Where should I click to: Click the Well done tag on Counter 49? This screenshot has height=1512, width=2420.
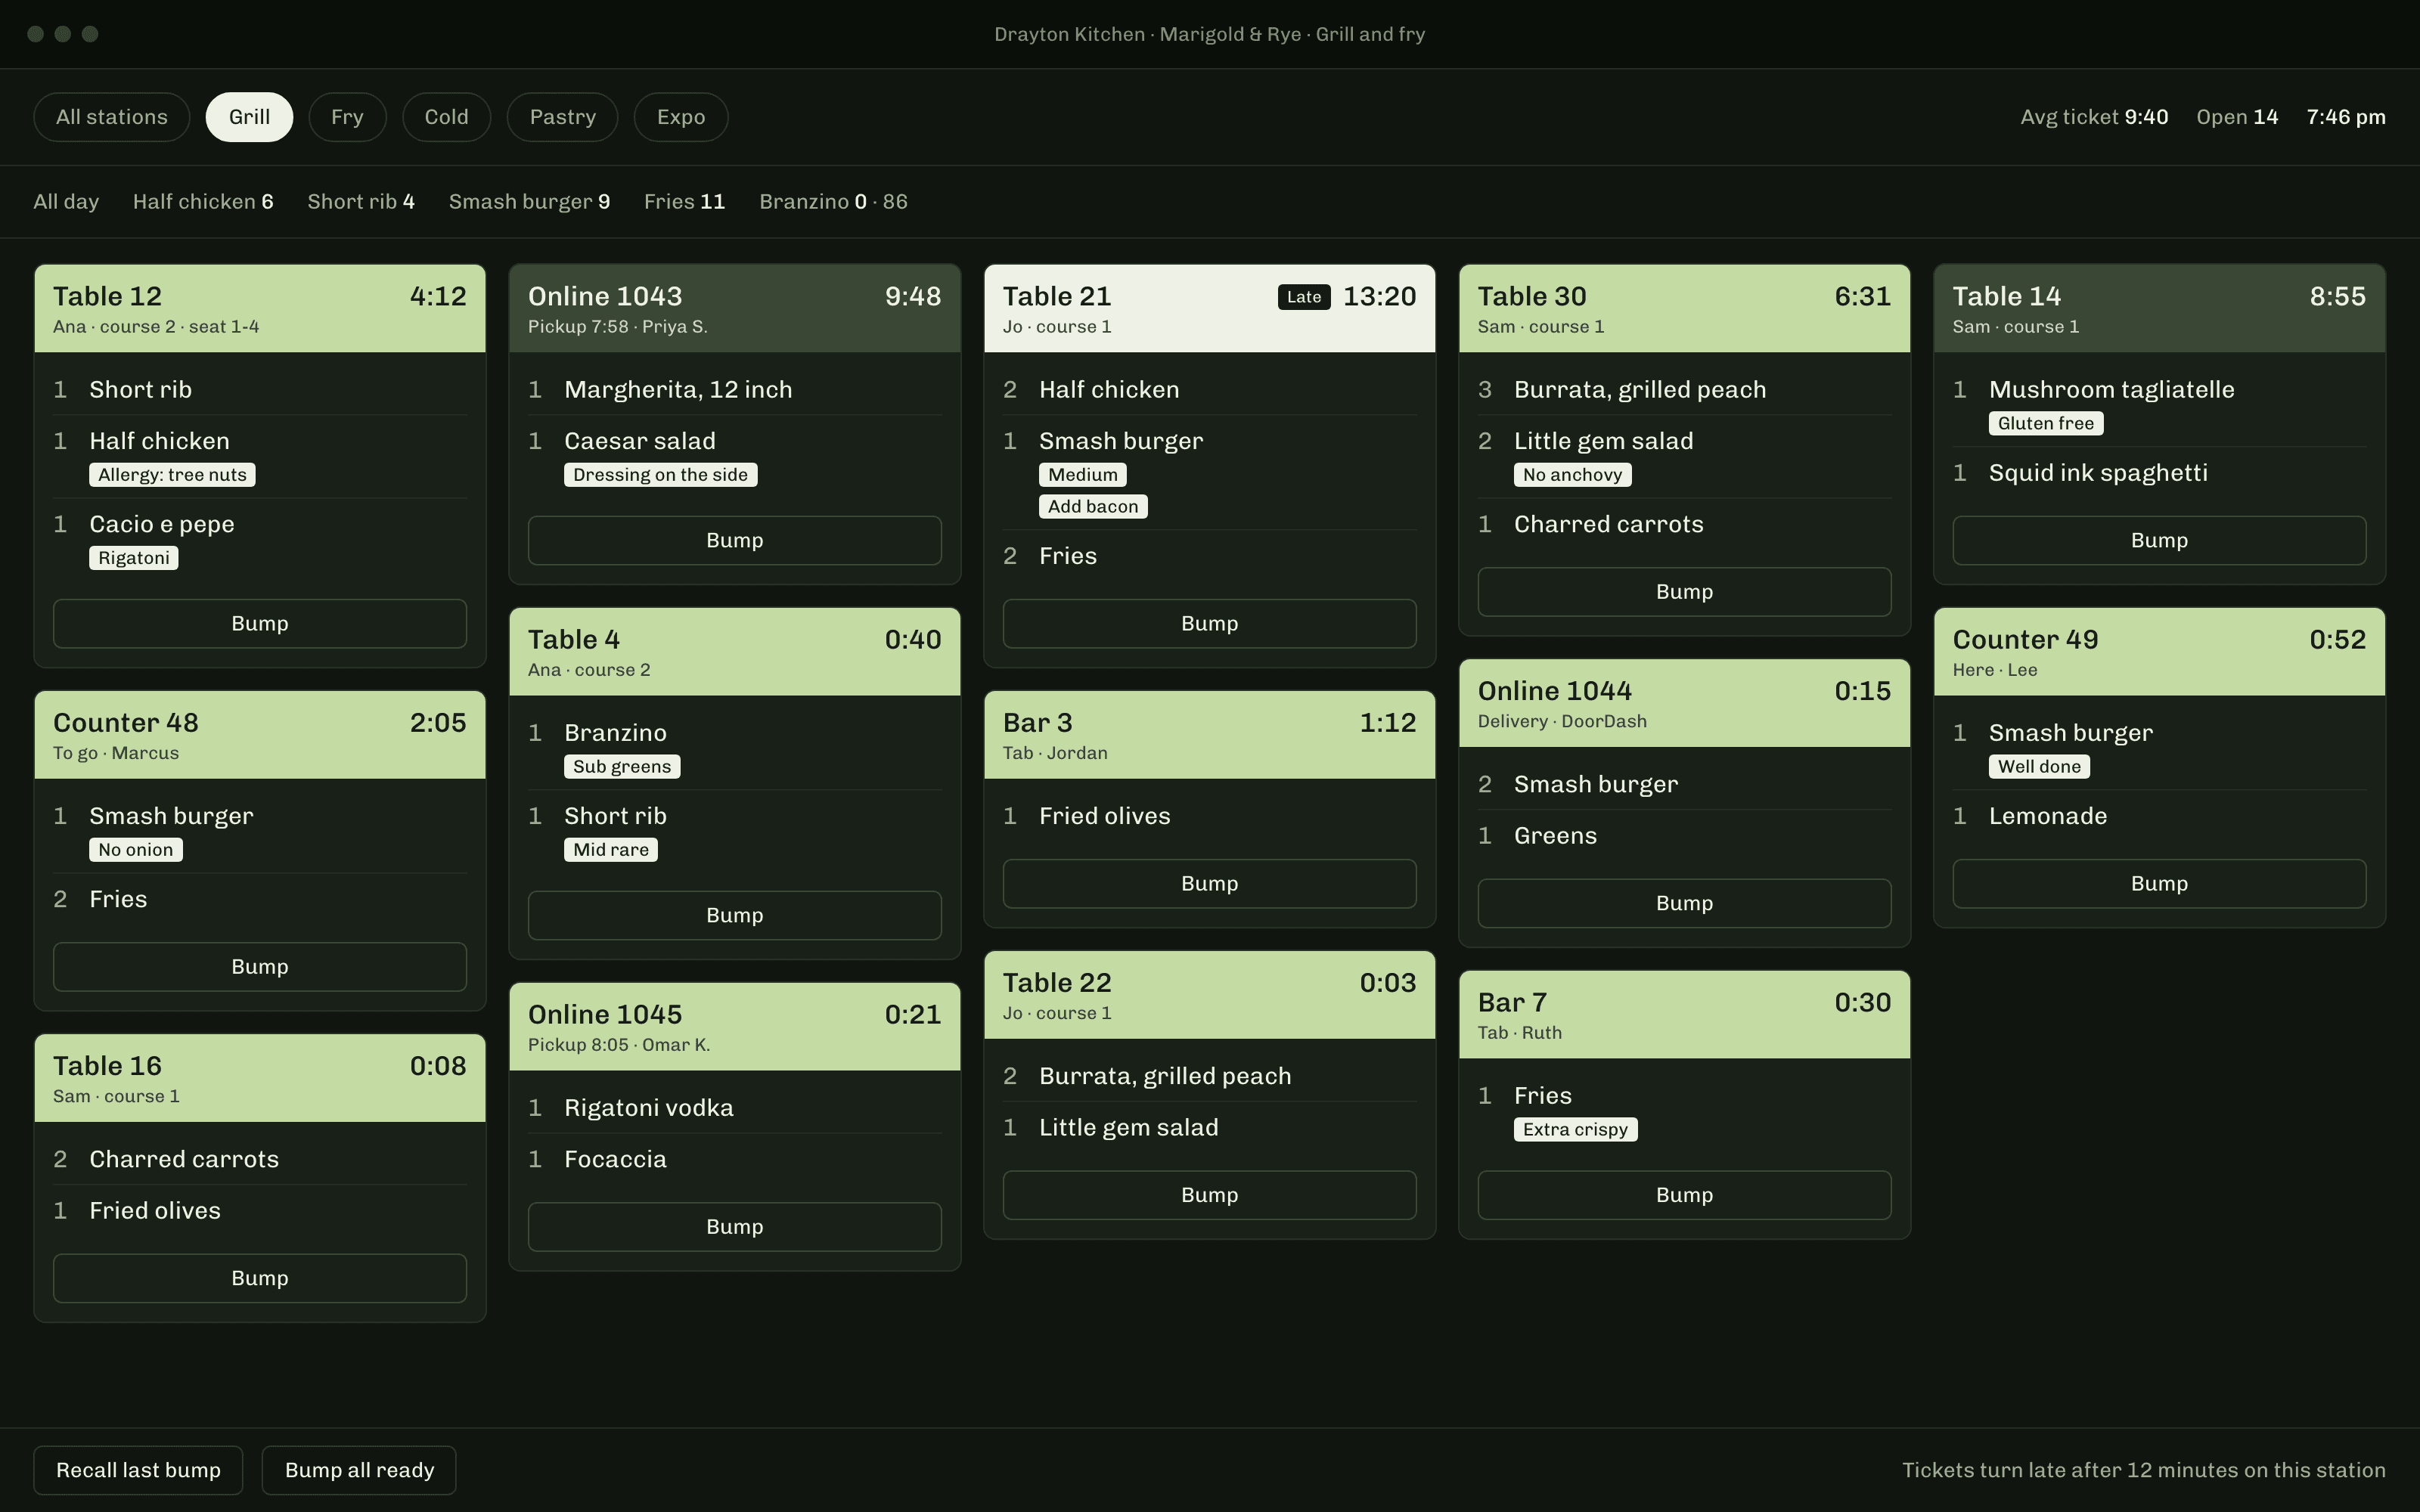tap(2039, 767)
